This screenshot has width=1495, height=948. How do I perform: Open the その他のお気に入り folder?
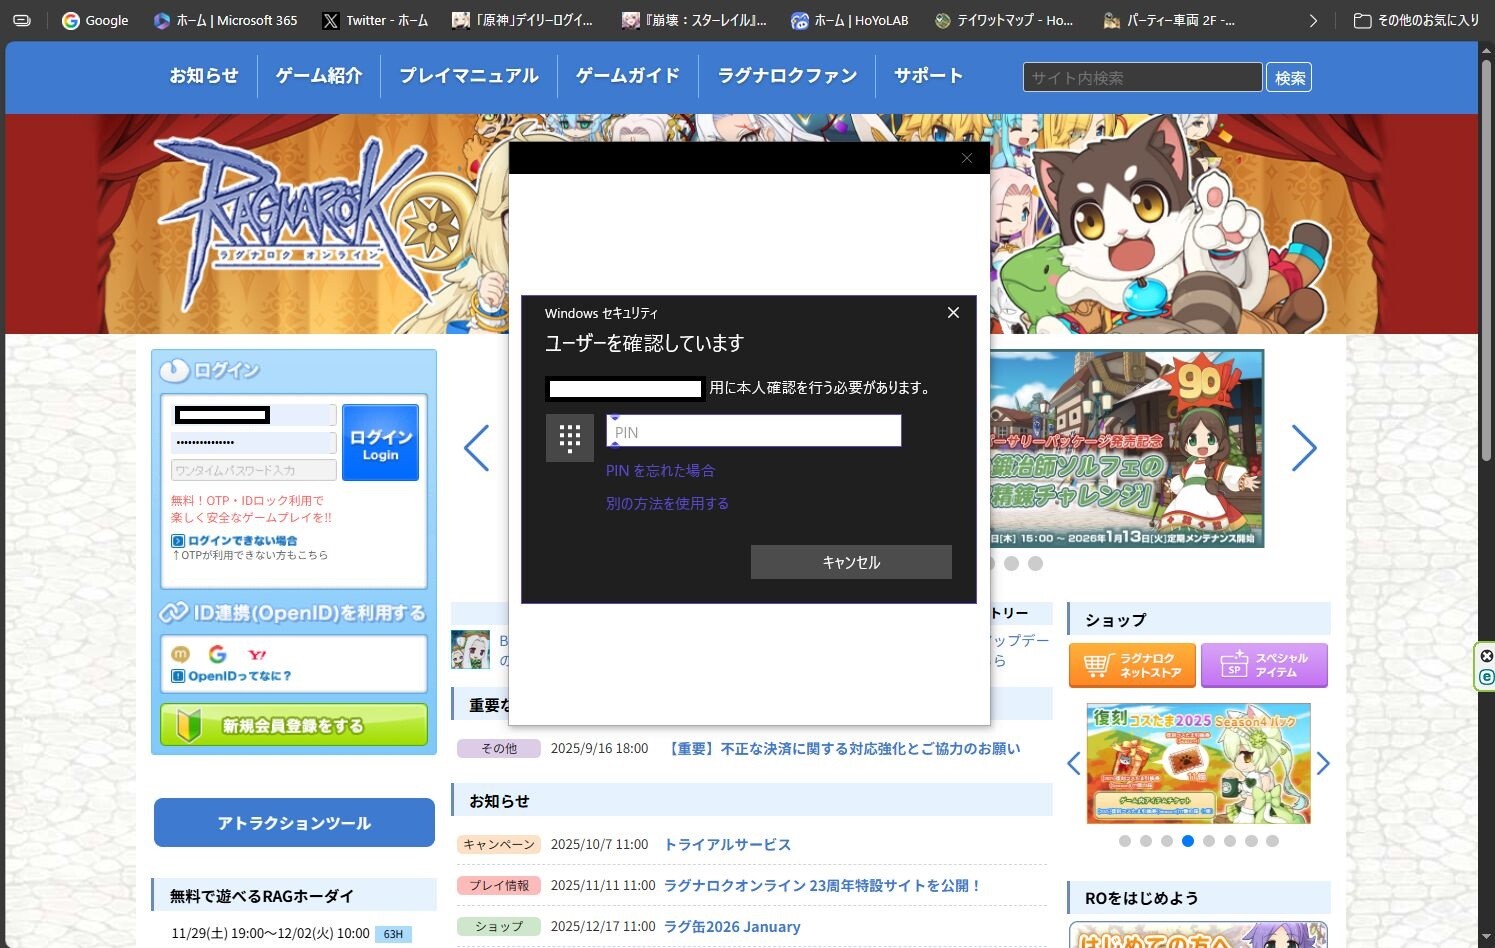[1416, 20]
